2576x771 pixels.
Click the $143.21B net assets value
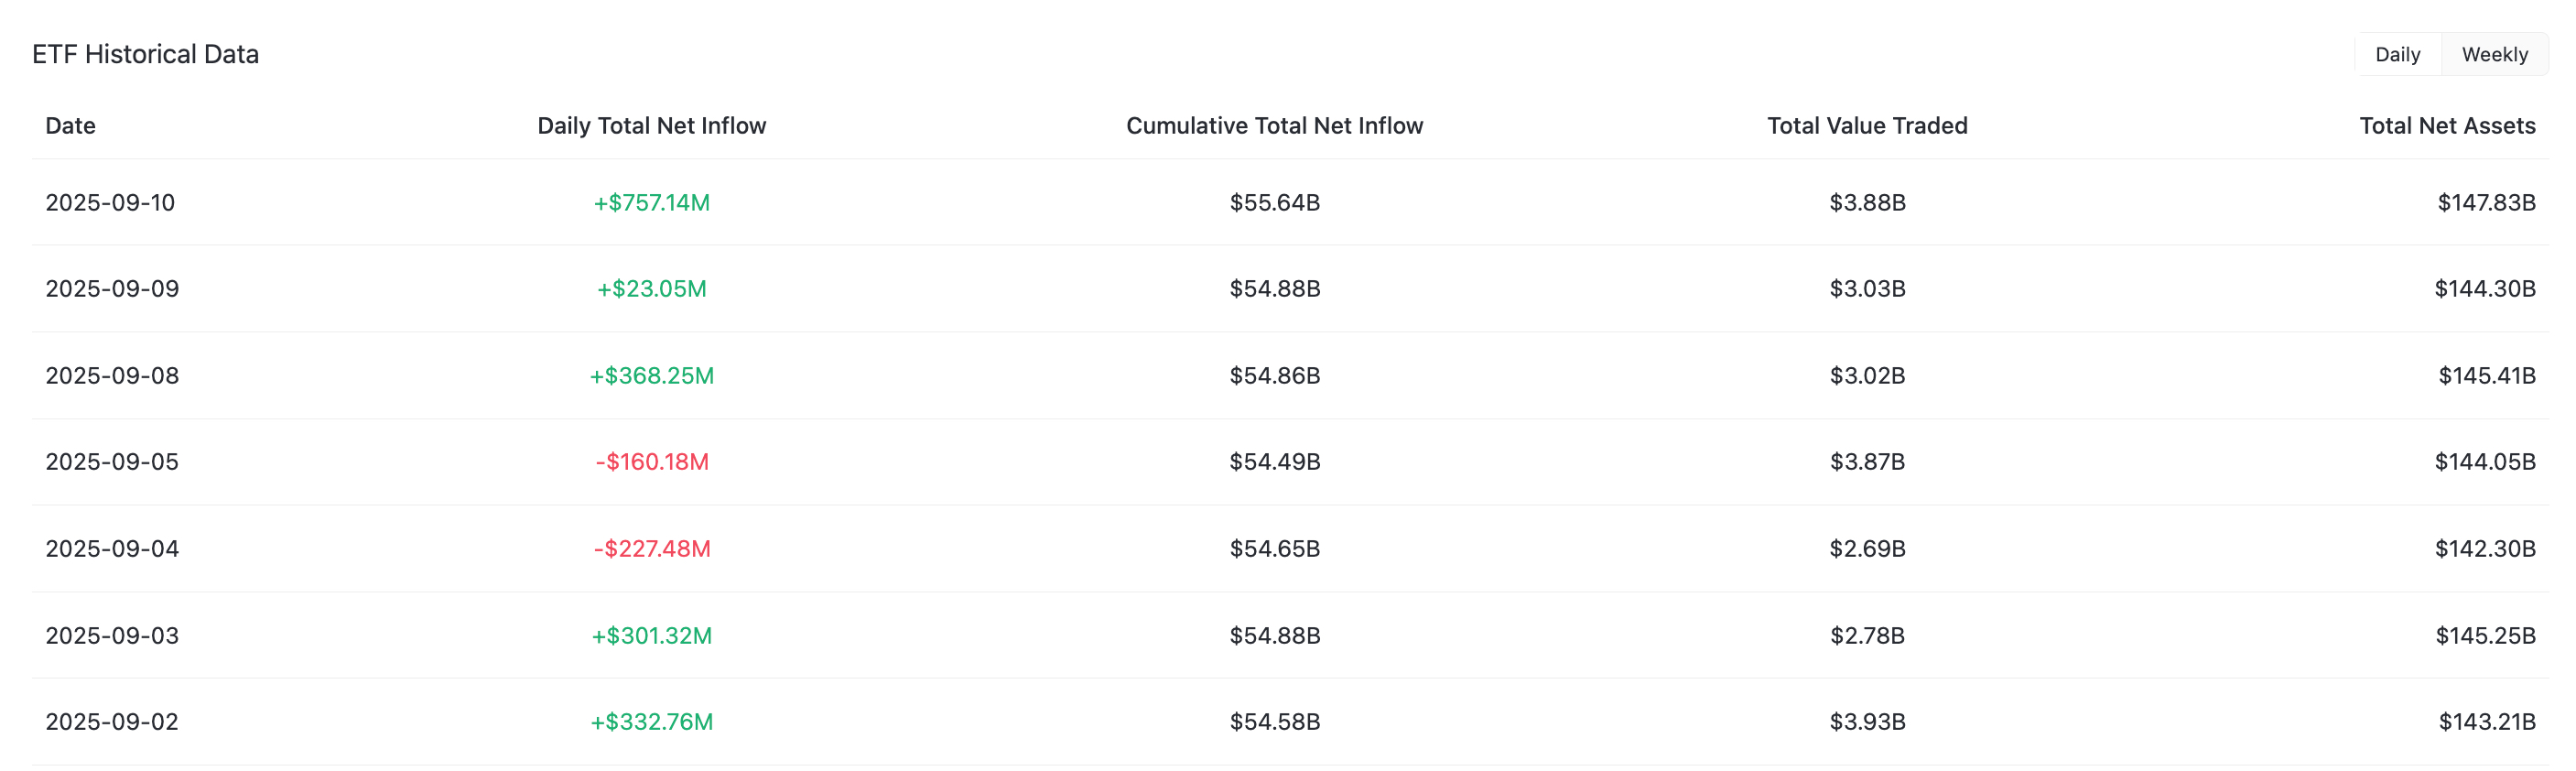pyautogui.click(x=2487, y=722)
